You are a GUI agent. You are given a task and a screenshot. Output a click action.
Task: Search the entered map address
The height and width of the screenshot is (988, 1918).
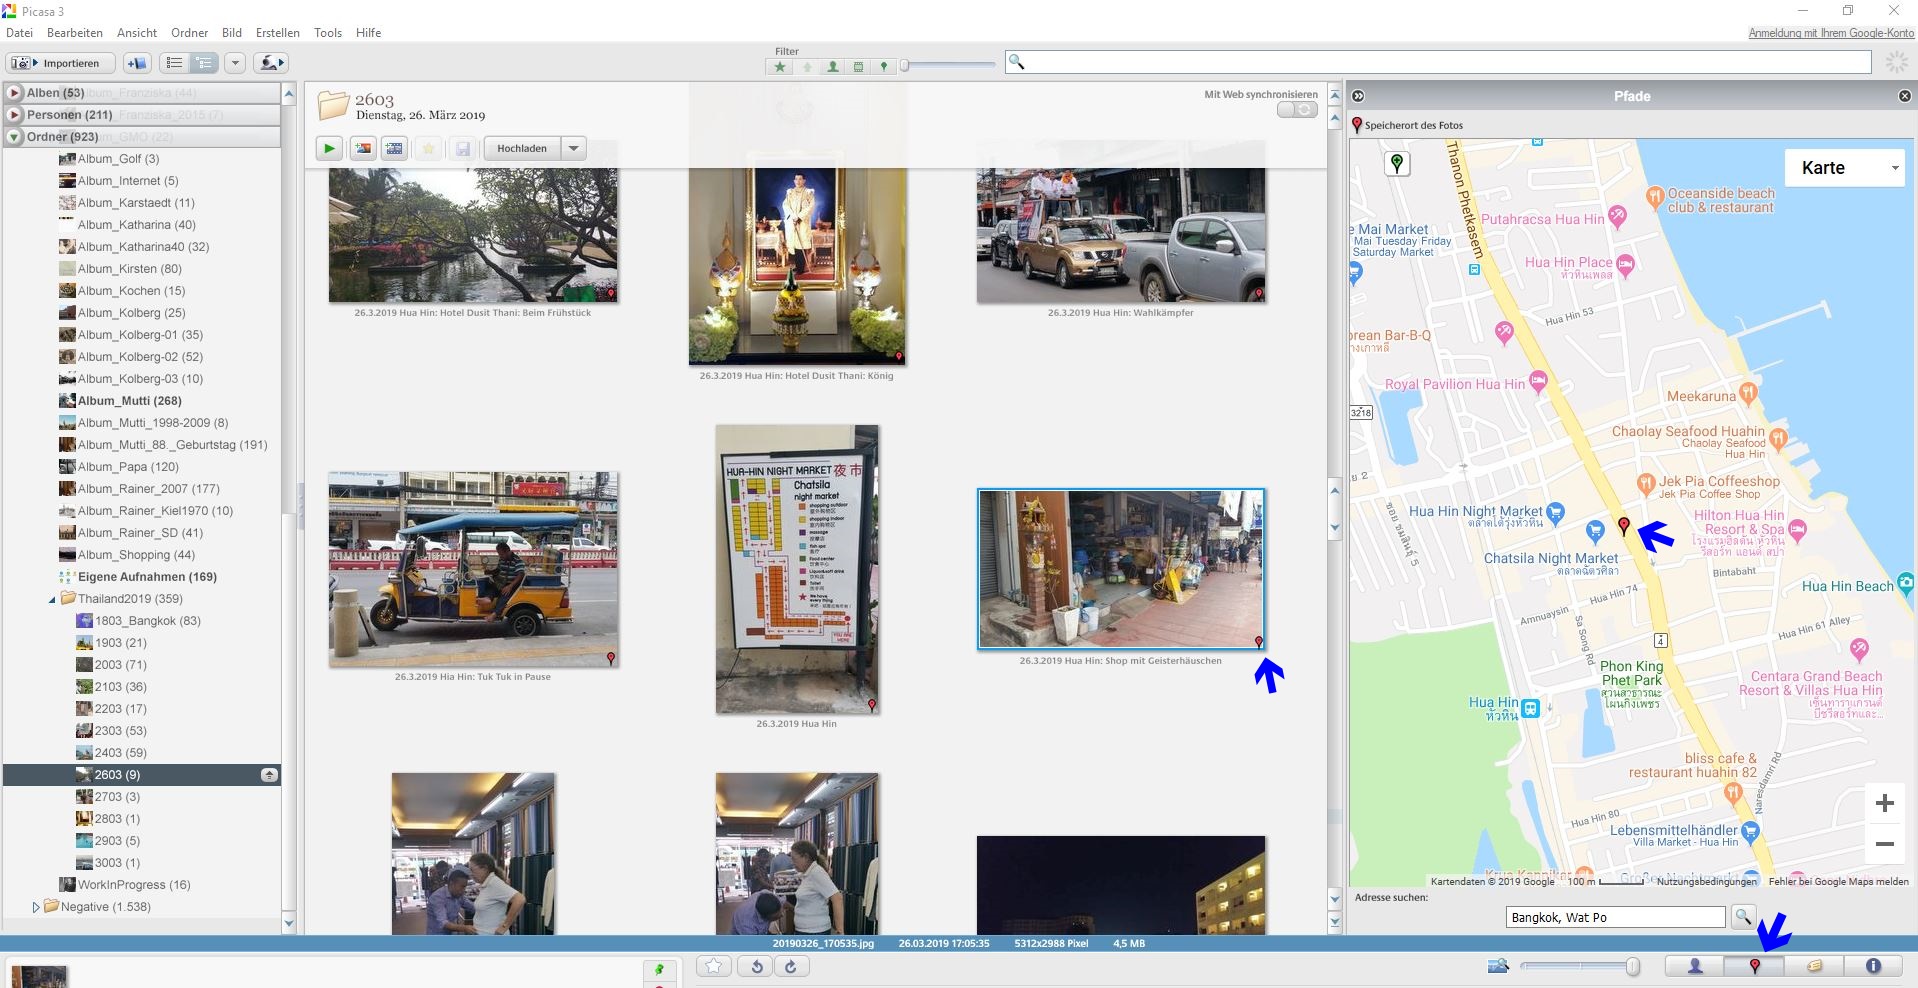pos(1743,916)
